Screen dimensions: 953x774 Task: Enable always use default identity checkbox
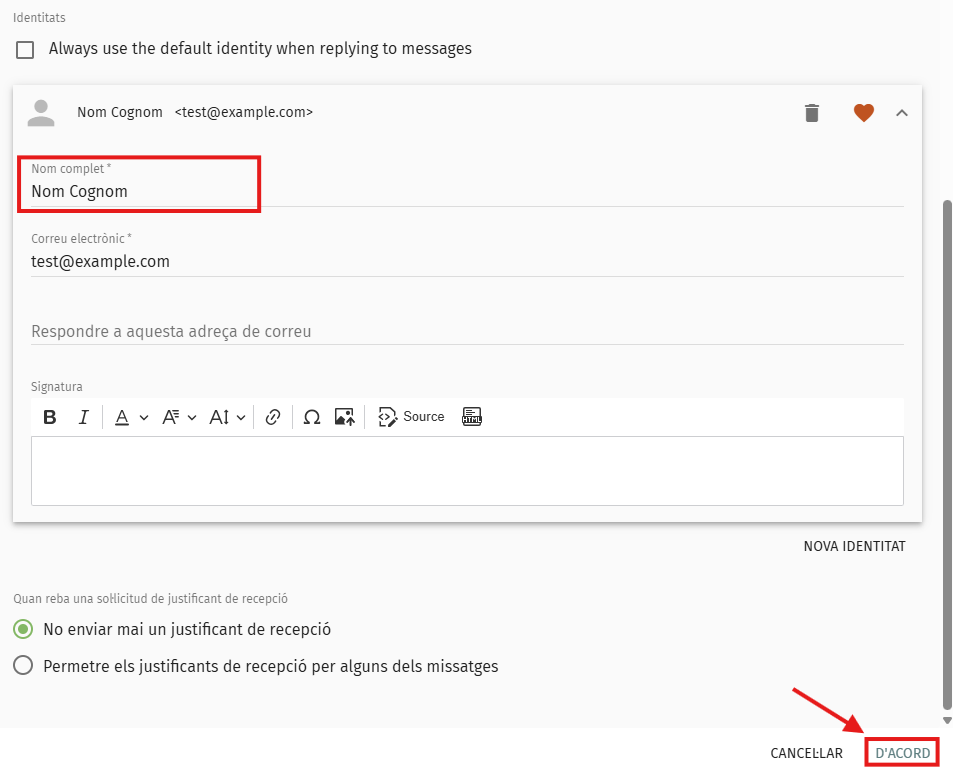[25, 49]
